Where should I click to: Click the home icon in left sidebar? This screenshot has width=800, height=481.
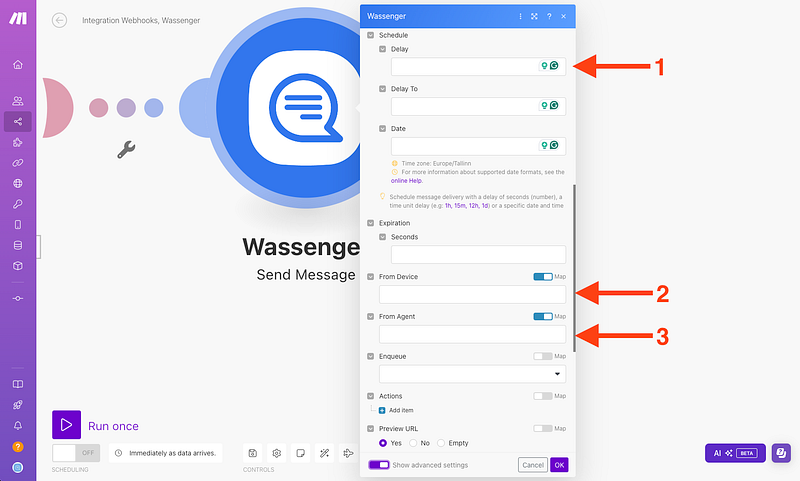pos(18,65)
